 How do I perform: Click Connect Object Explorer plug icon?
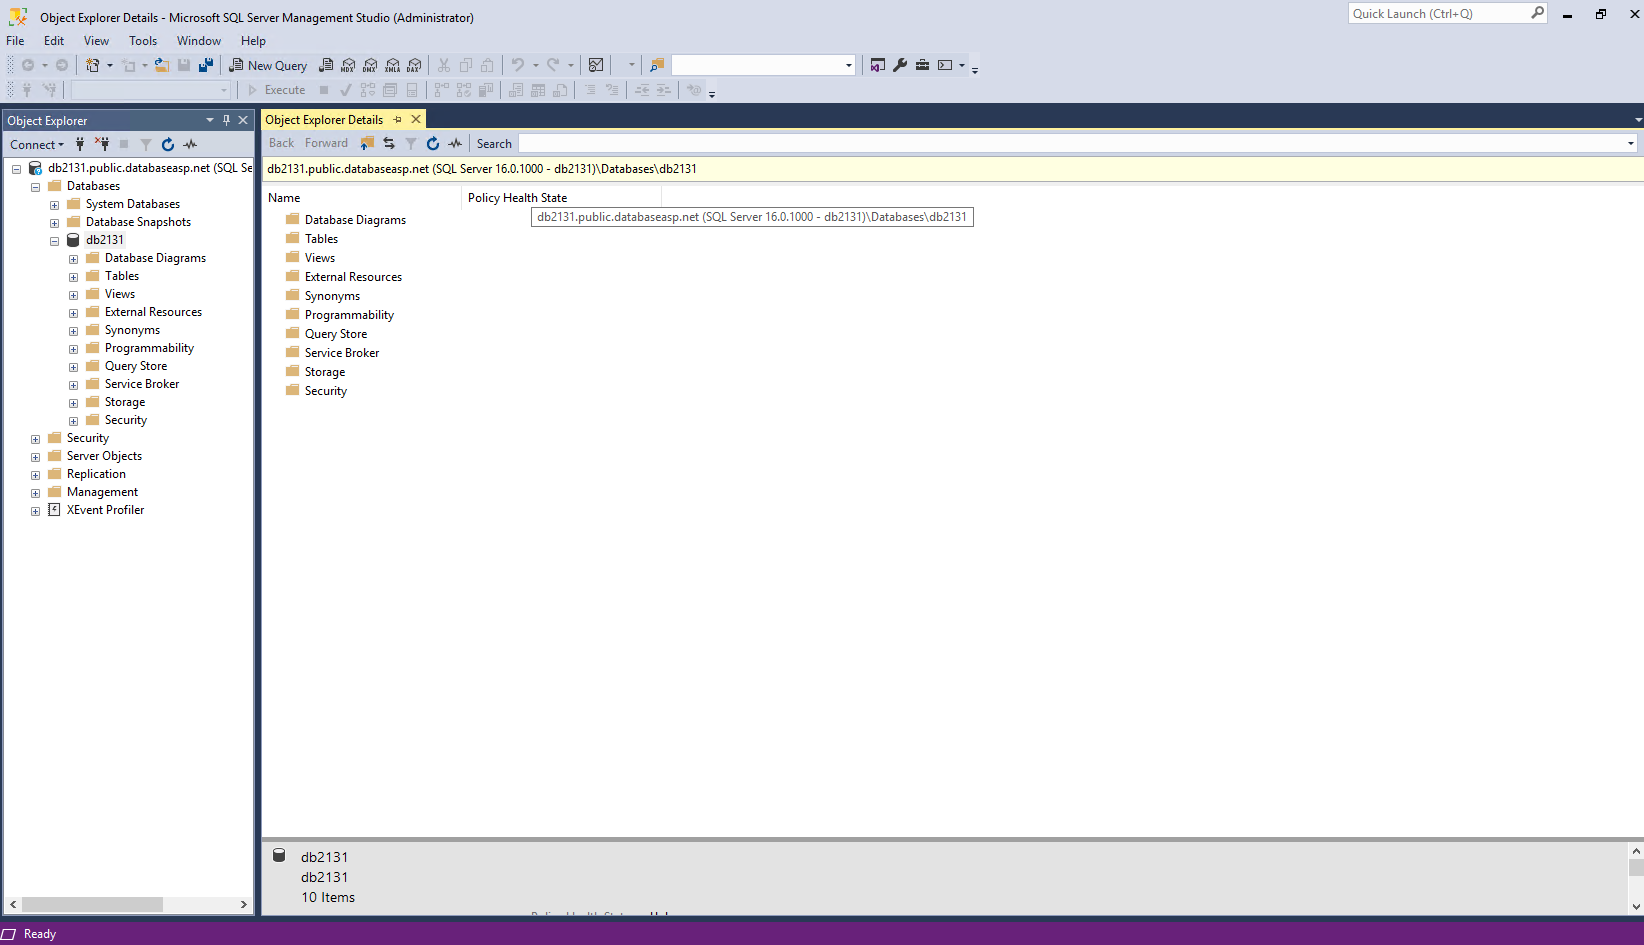coord(80,144)
